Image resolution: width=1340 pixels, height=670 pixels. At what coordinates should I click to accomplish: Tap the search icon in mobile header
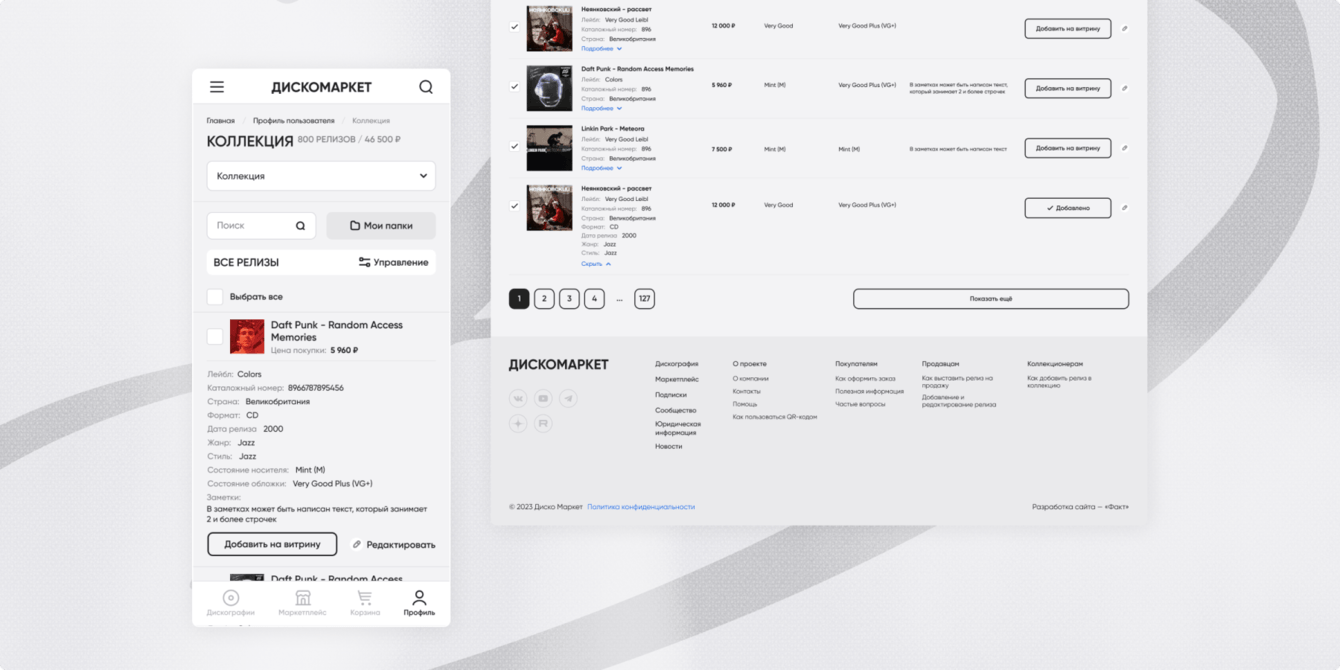click(x=426, y=87)
